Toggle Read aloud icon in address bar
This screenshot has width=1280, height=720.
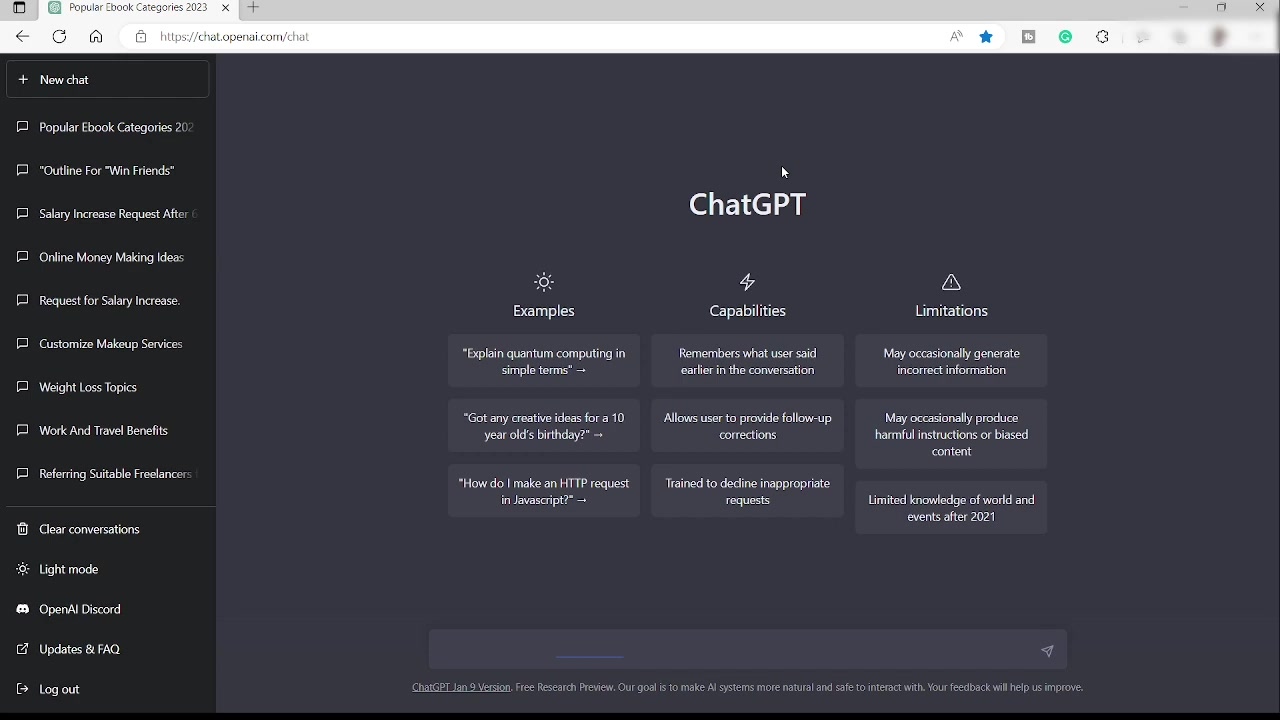957,36
